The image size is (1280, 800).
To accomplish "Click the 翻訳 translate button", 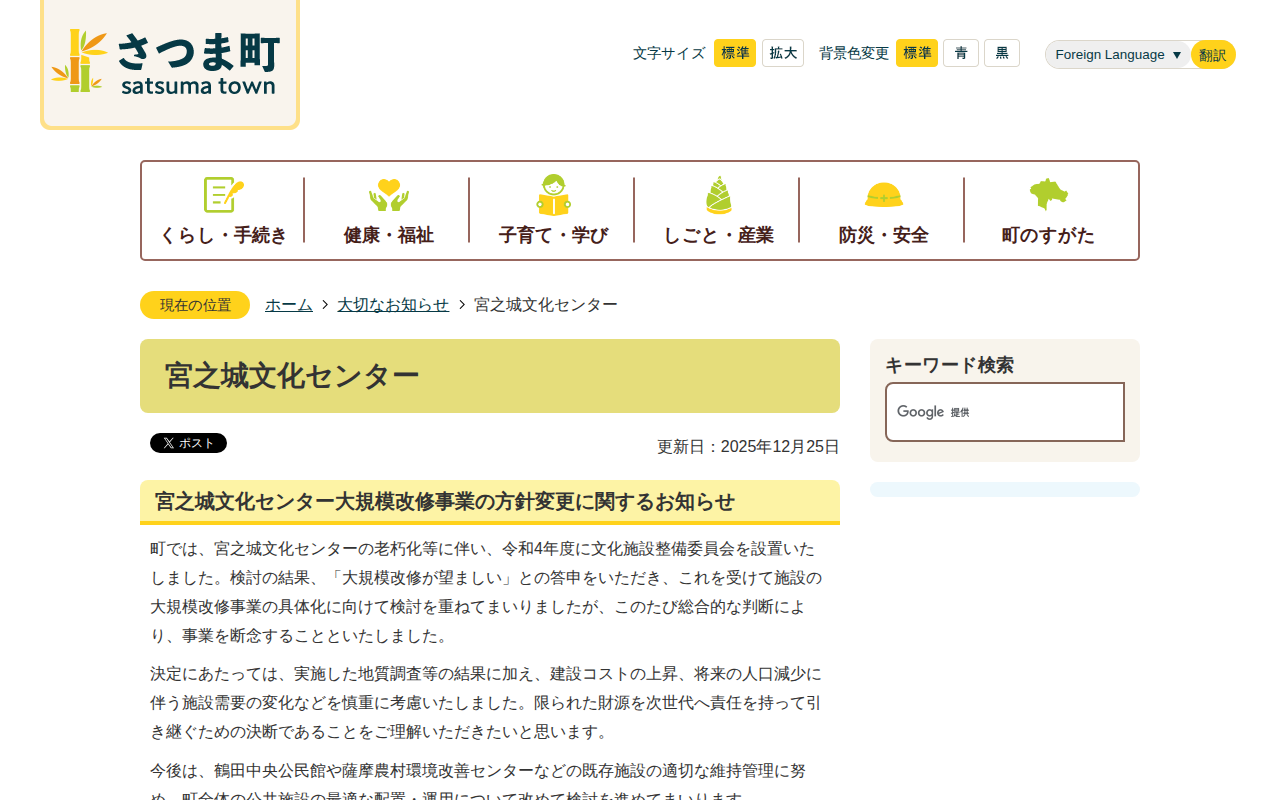I will pyautogui.click(x=1213, y=54).
